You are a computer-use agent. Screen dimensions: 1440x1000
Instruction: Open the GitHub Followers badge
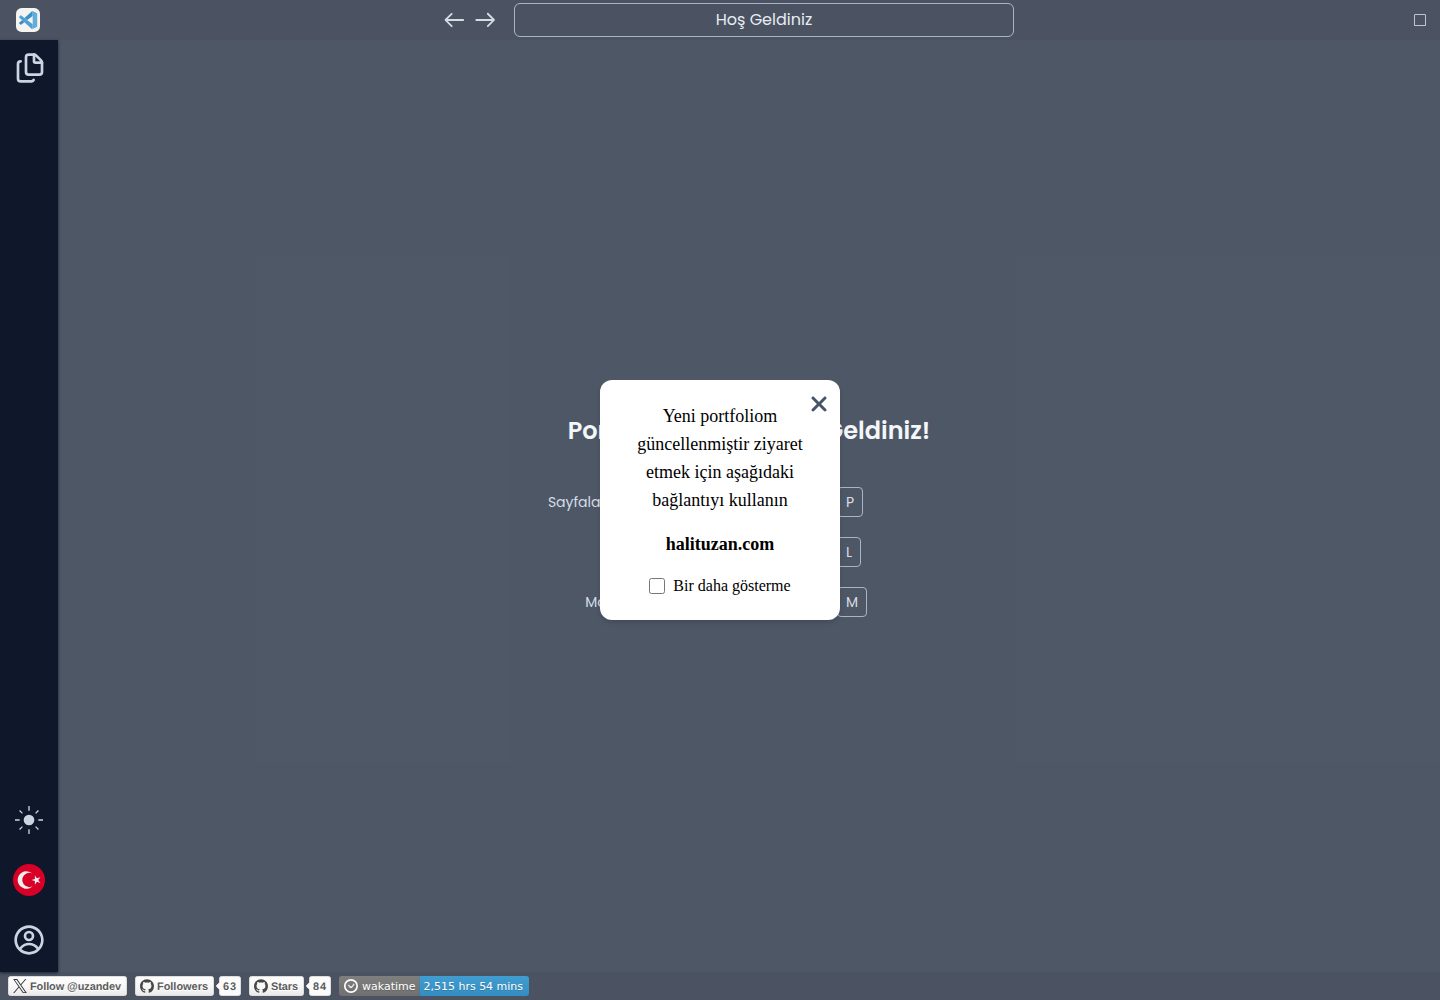pos(175,986)
